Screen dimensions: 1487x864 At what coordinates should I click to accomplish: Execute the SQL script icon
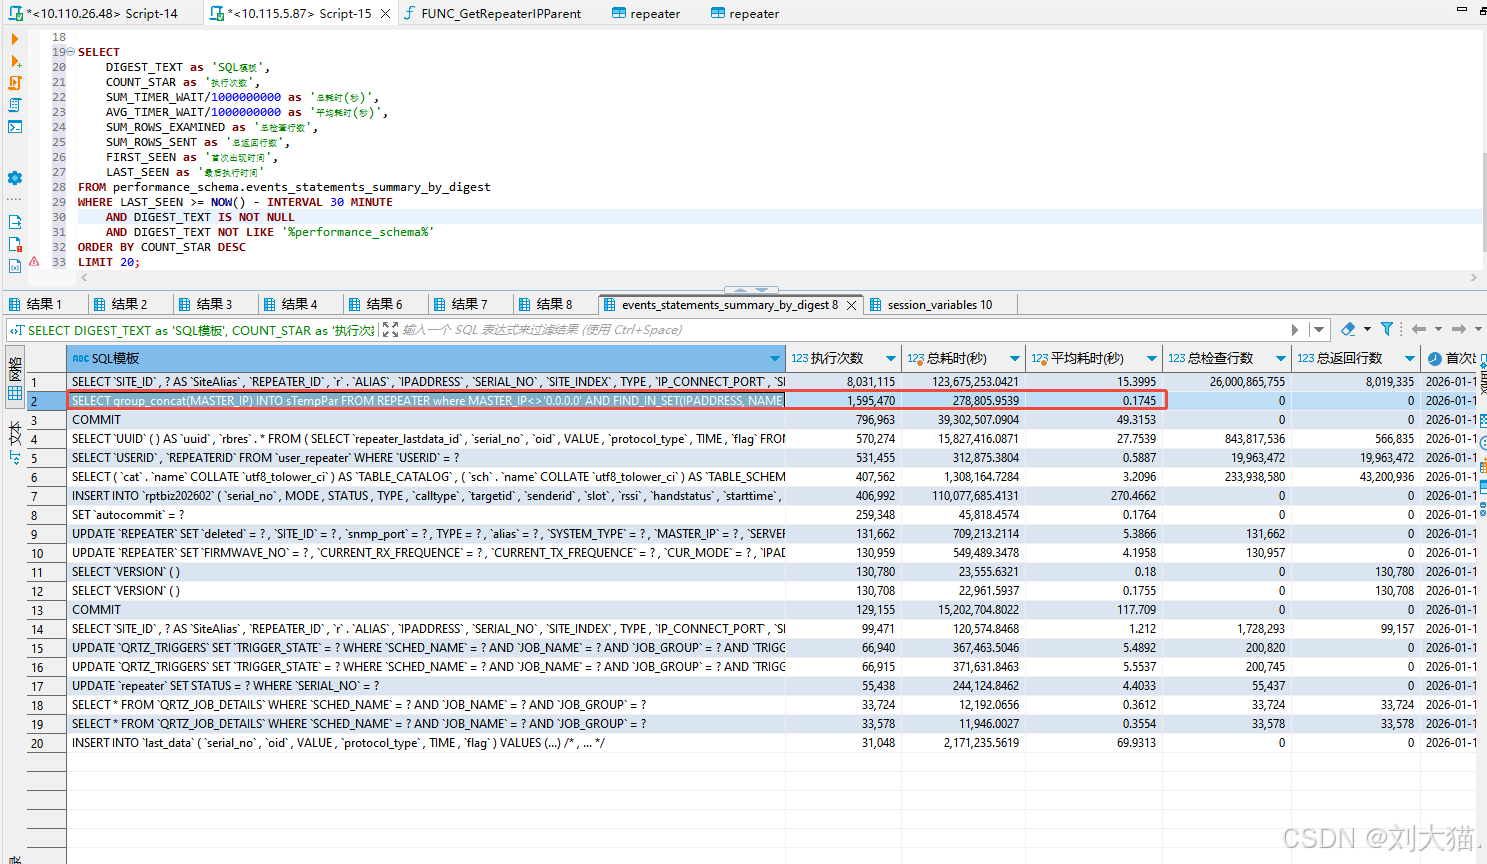(x=15, y=83)
